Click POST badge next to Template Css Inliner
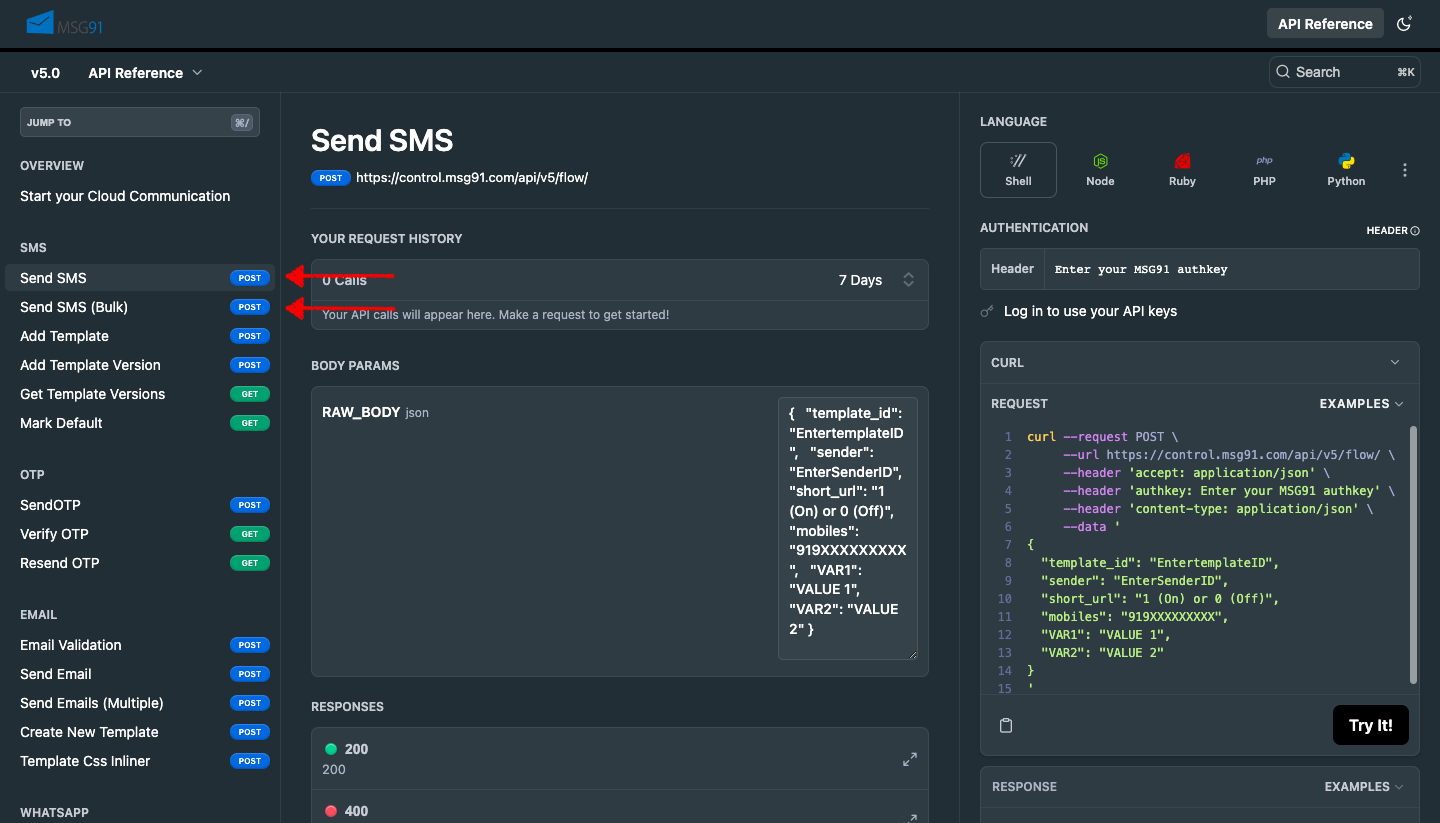 click(x=250, y=761)
